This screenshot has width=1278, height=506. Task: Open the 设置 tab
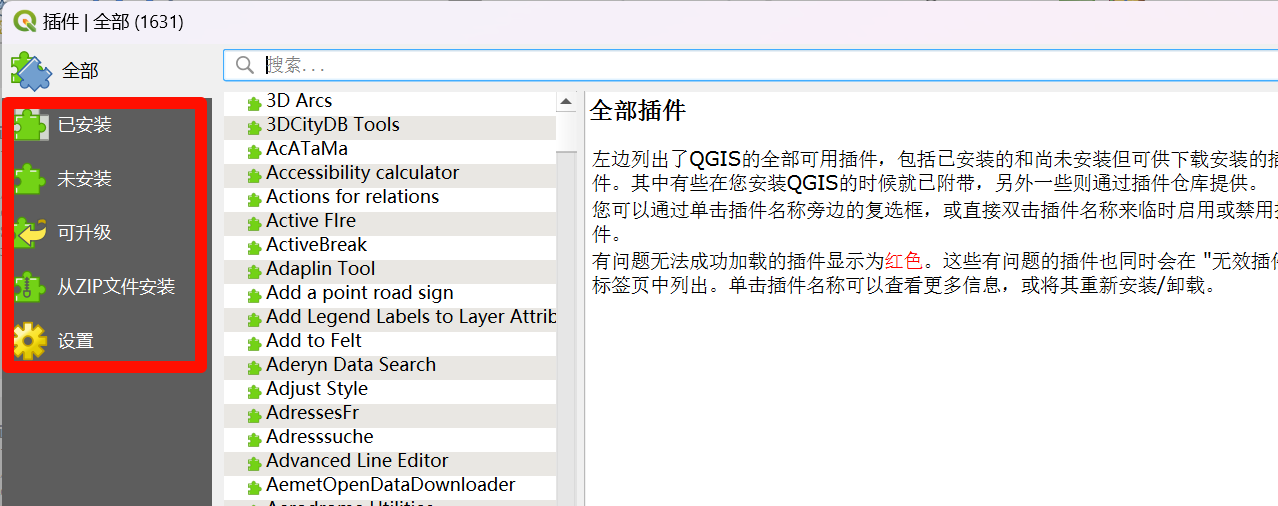pyautogui.click(x=106, y=341)
